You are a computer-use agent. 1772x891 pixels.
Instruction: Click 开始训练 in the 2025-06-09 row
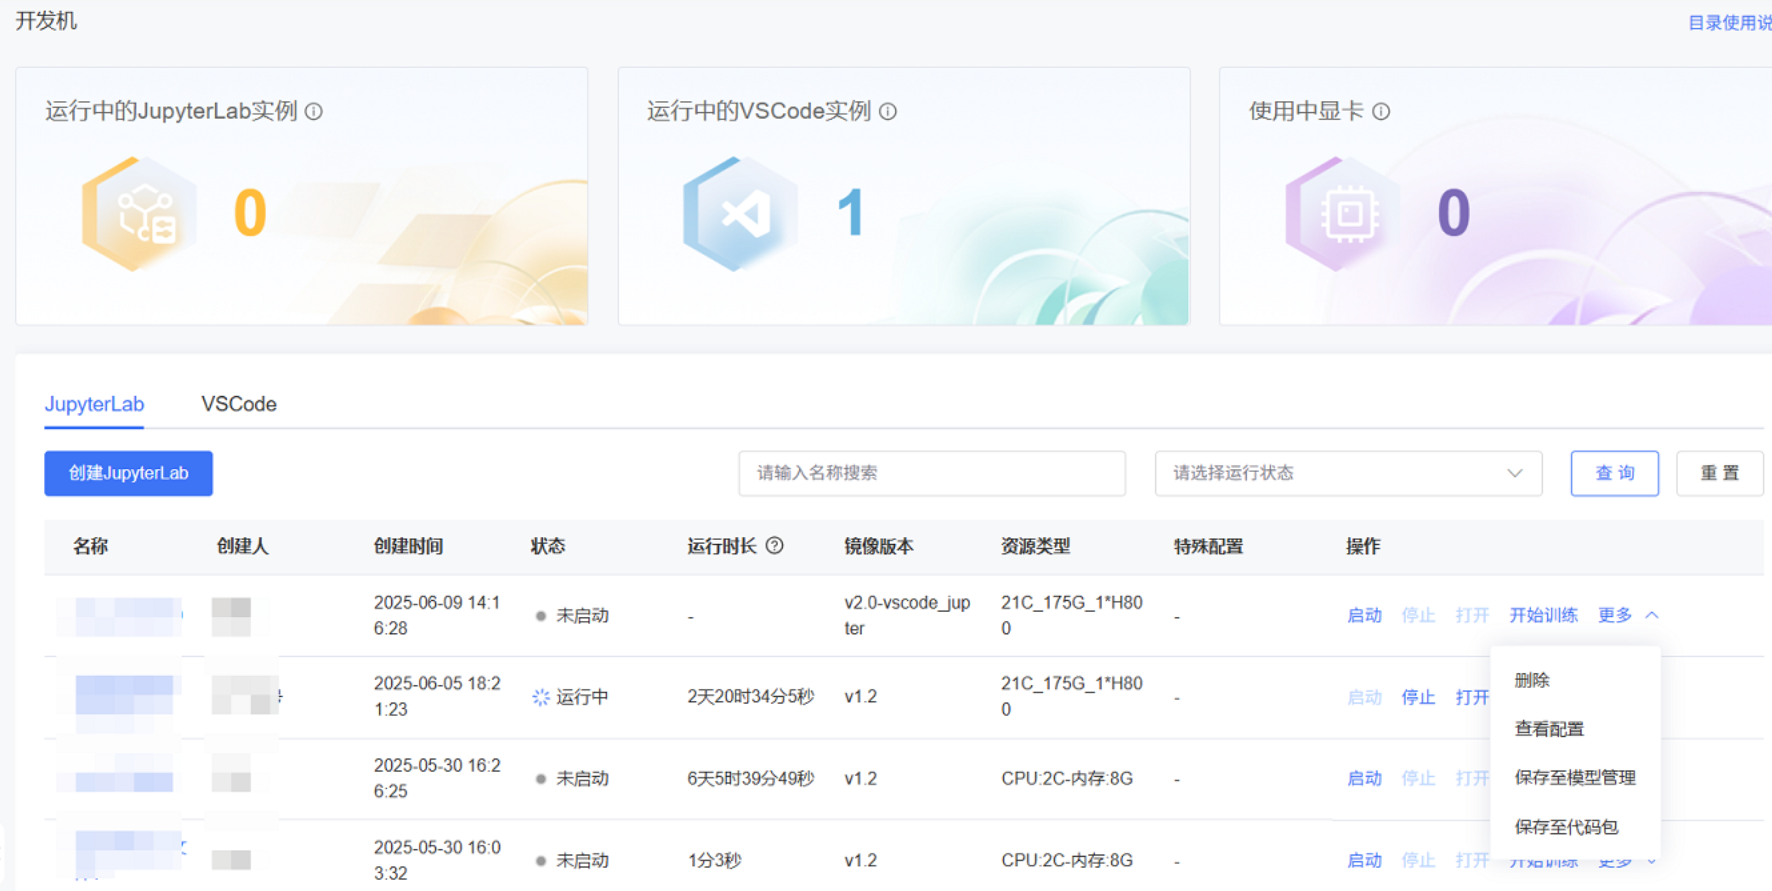click(x=1543, y=615)
